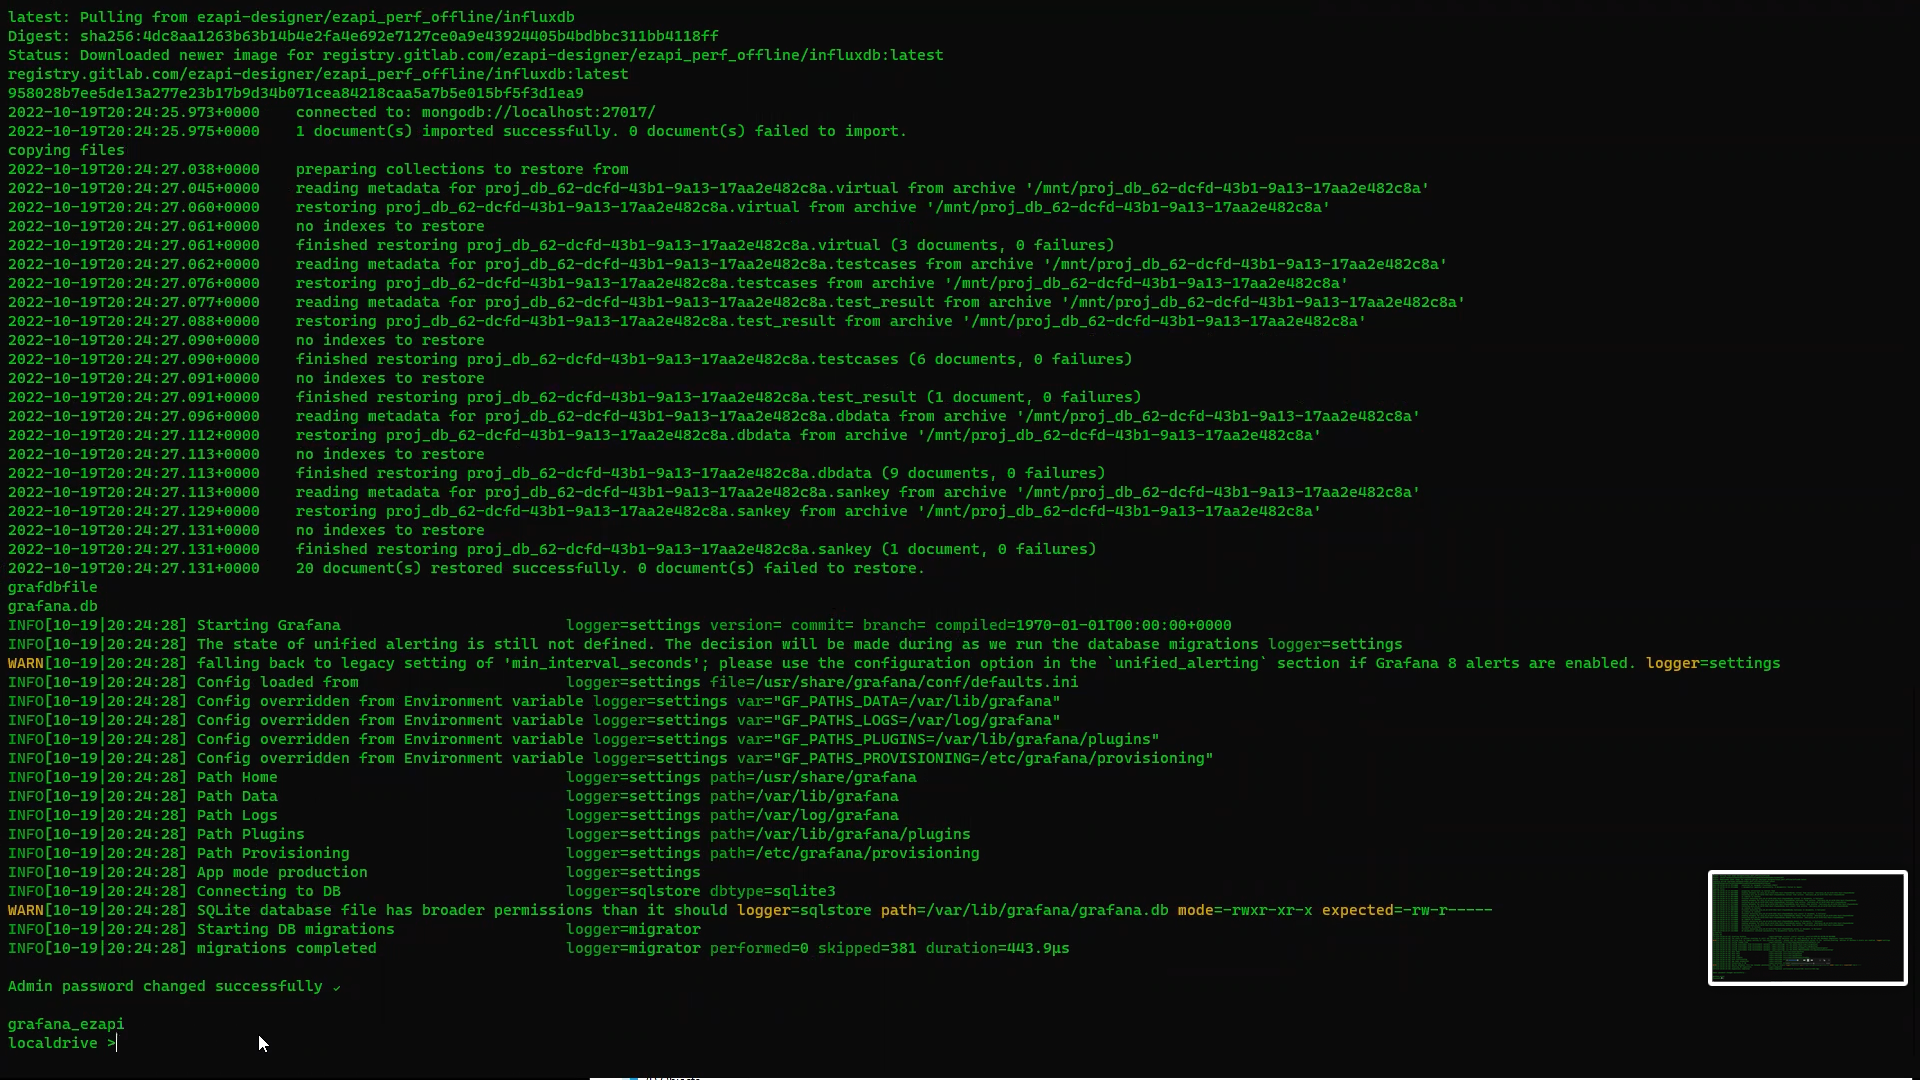Viewport: 1920px width, 1080px height.
Task: Click the 'Connecting to DB' log message
Action: [268, 891]
